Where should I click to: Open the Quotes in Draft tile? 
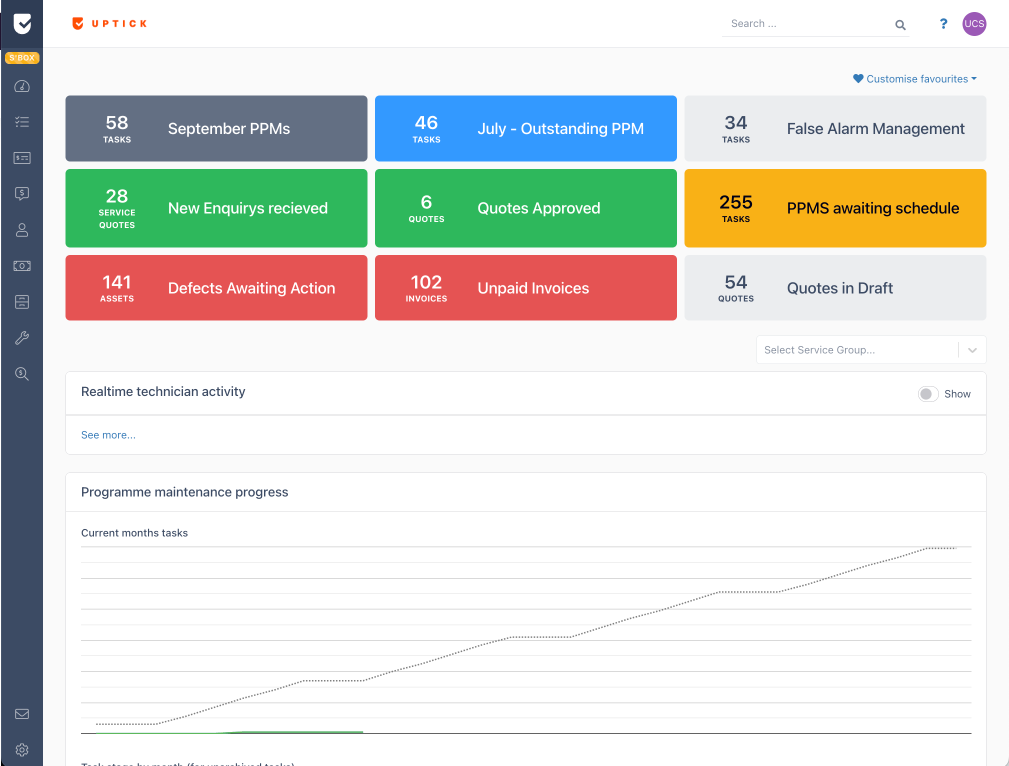(835, 288)
